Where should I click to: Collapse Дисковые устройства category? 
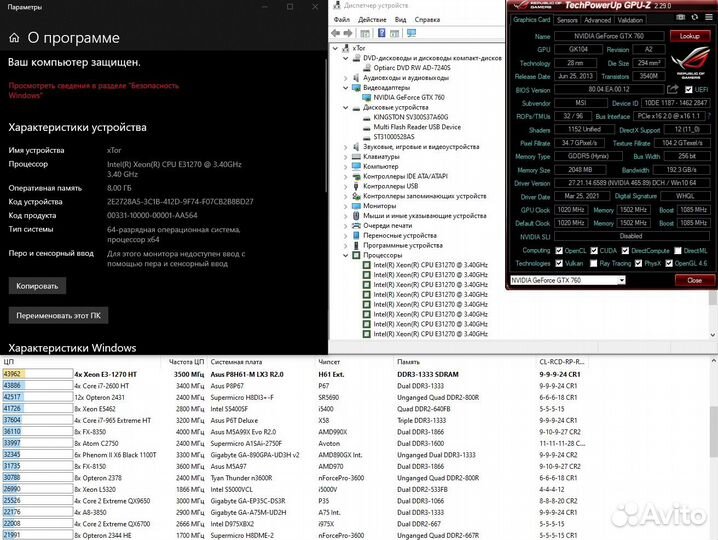pyautogui.click(x=346, y=108)
